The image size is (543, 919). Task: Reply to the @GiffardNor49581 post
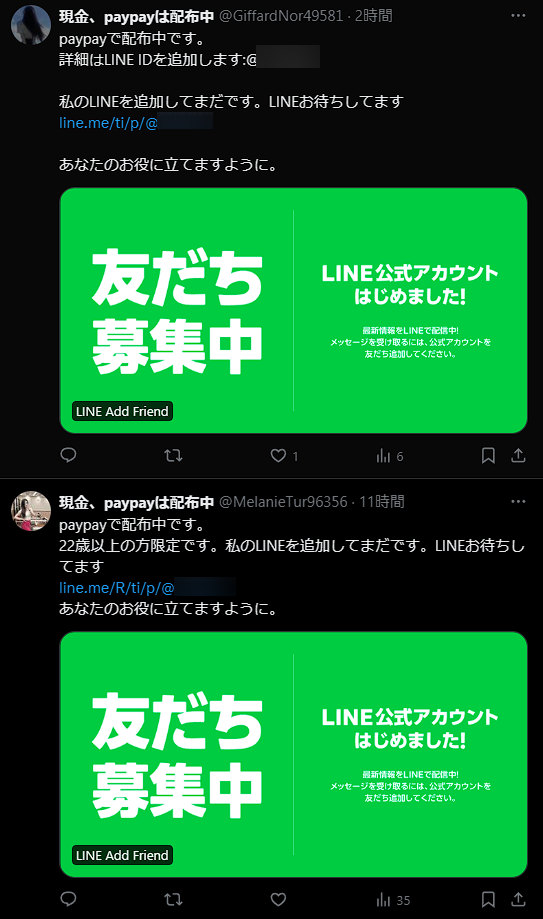pos(69,455)
